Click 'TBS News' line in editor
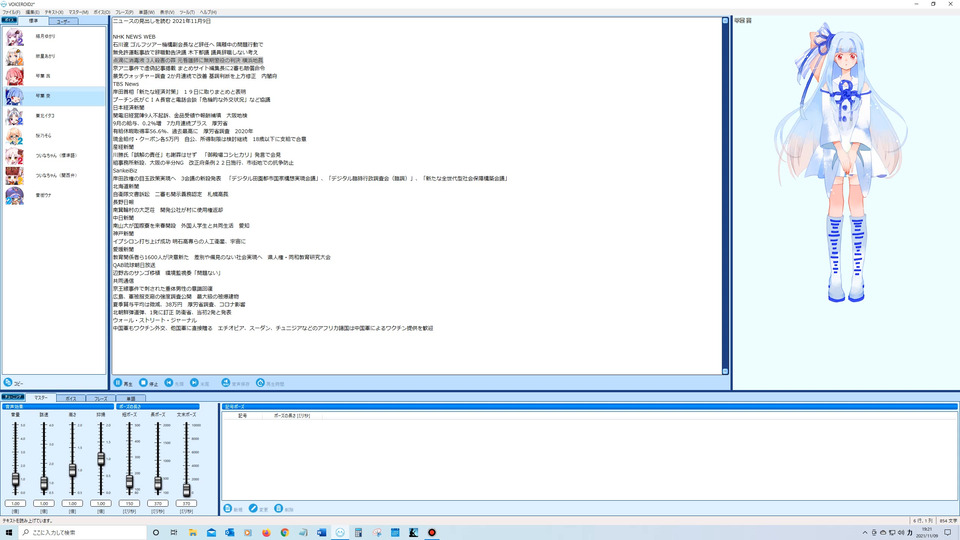 (126, 84)
